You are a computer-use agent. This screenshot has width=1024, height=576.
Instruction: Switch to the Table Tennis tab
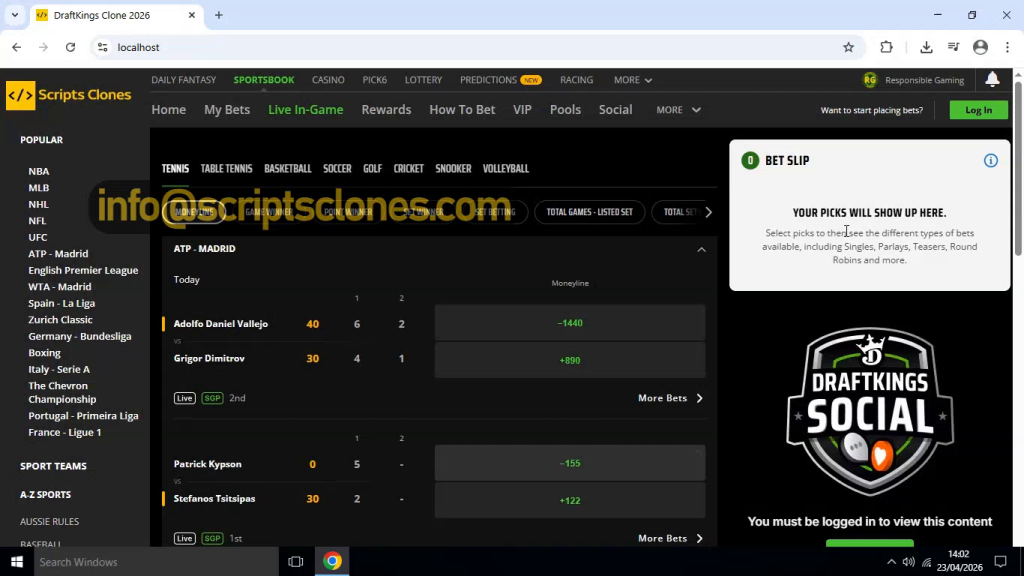point(226,168)
